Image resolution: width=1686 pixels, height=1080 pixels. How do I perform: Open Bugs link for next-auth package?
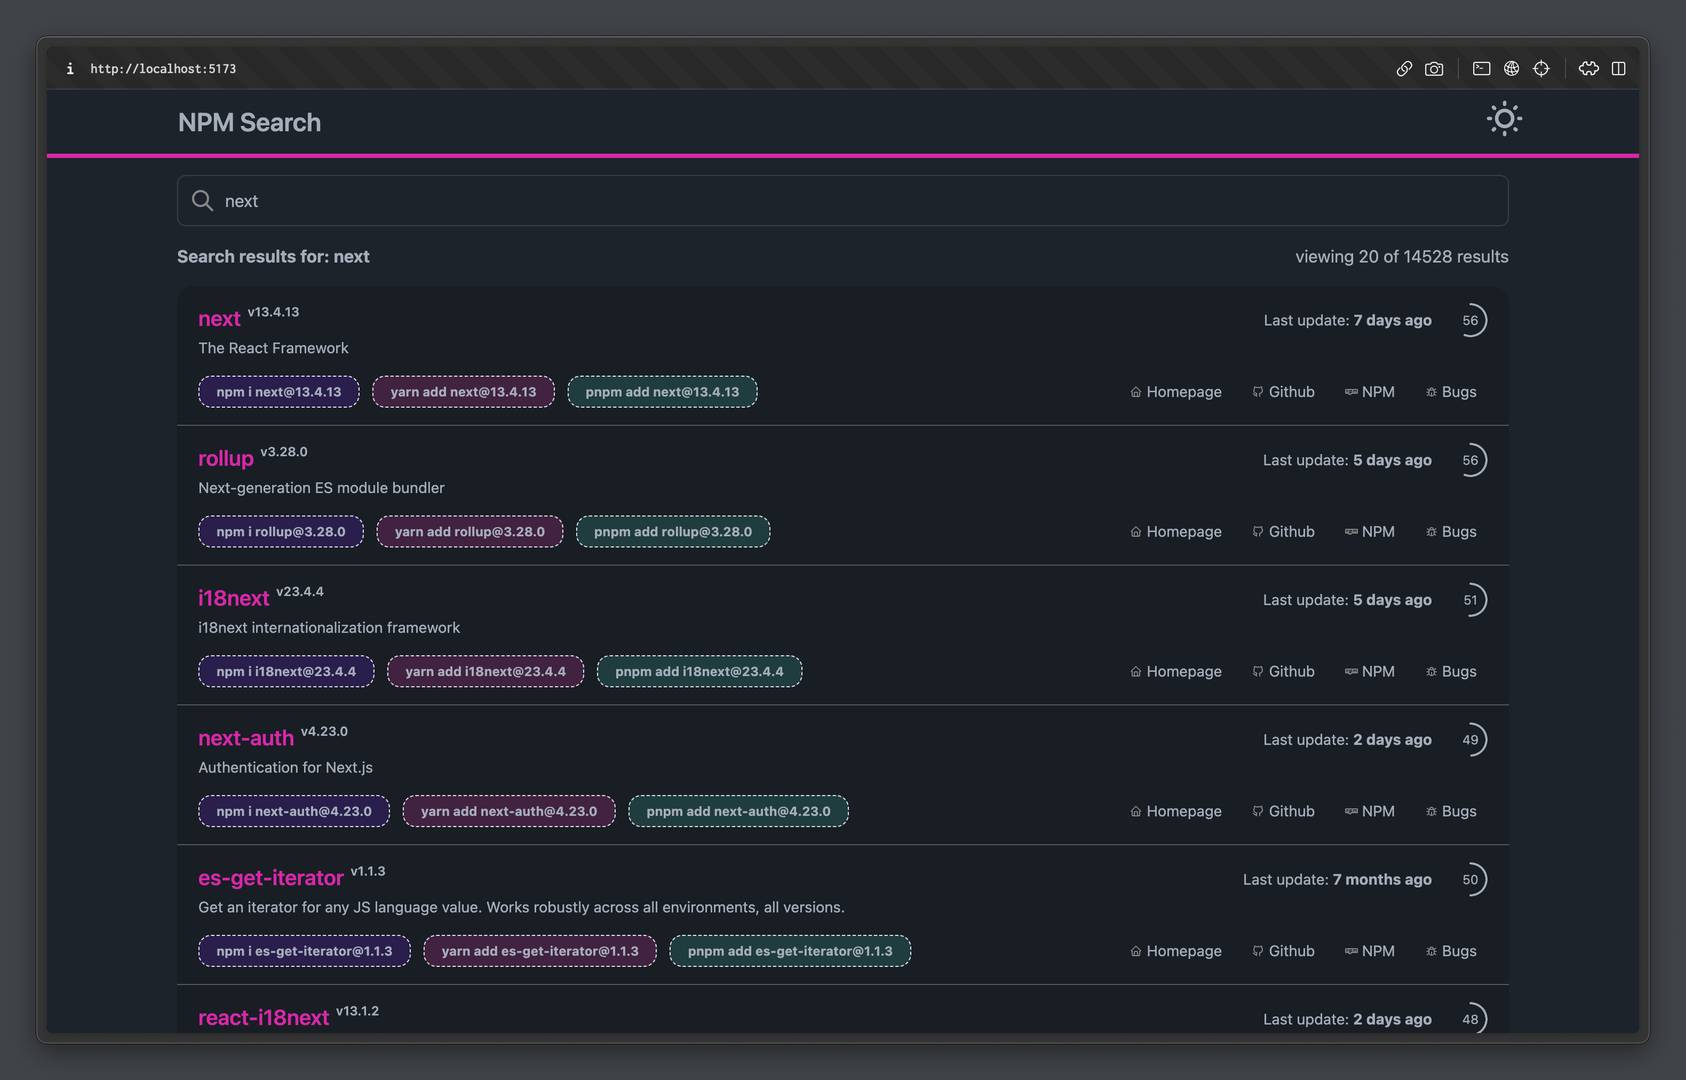[1451, 811]
